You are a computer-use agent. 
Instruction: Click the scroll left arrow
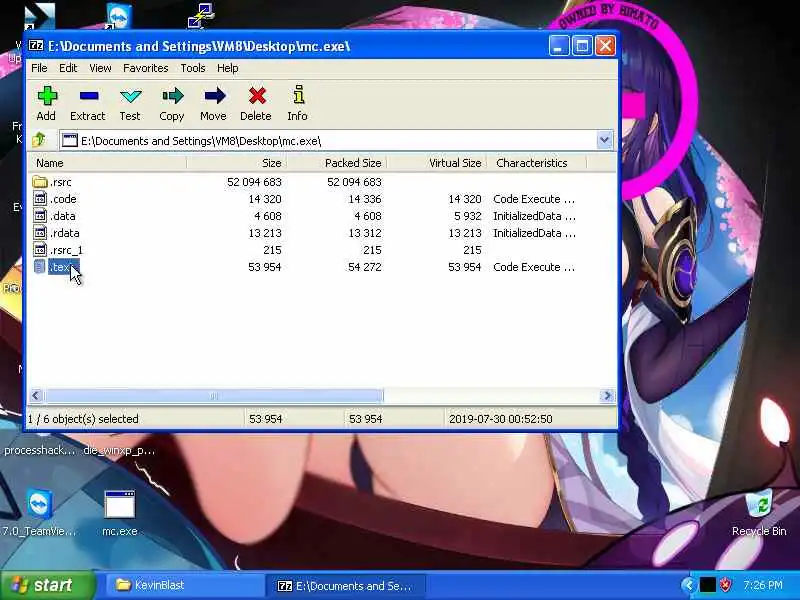(36, 395)
